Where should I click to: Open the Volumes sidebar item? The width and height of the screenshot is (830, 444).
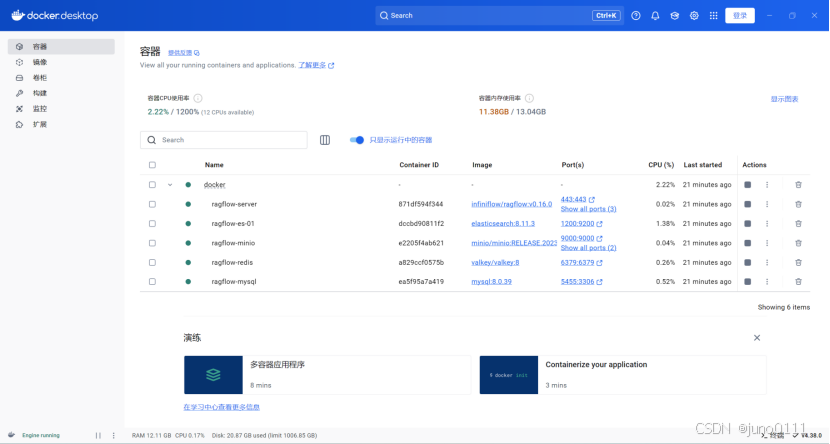tap(61, 78)
